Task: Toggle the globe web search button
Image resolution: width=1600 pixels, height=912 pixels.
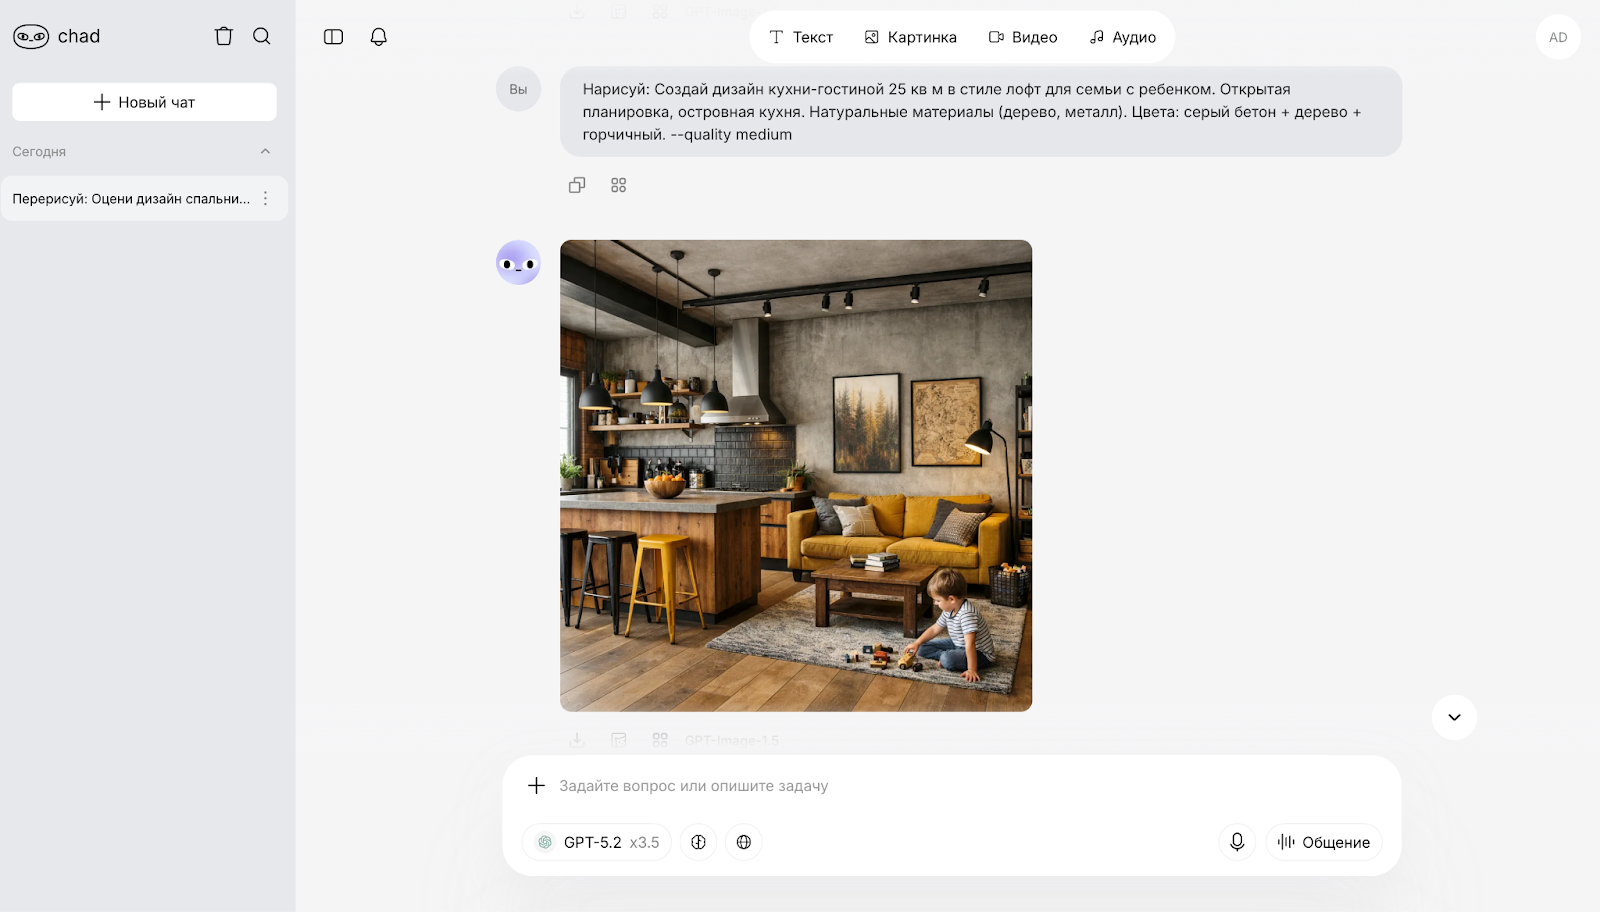Action: [744, 842]
